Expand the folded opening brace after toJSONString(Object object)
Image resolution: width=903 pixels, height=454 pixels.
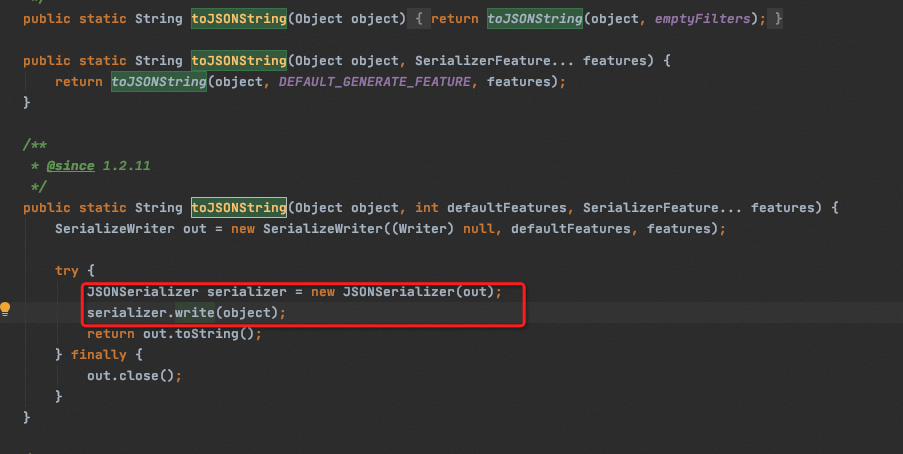419,19
